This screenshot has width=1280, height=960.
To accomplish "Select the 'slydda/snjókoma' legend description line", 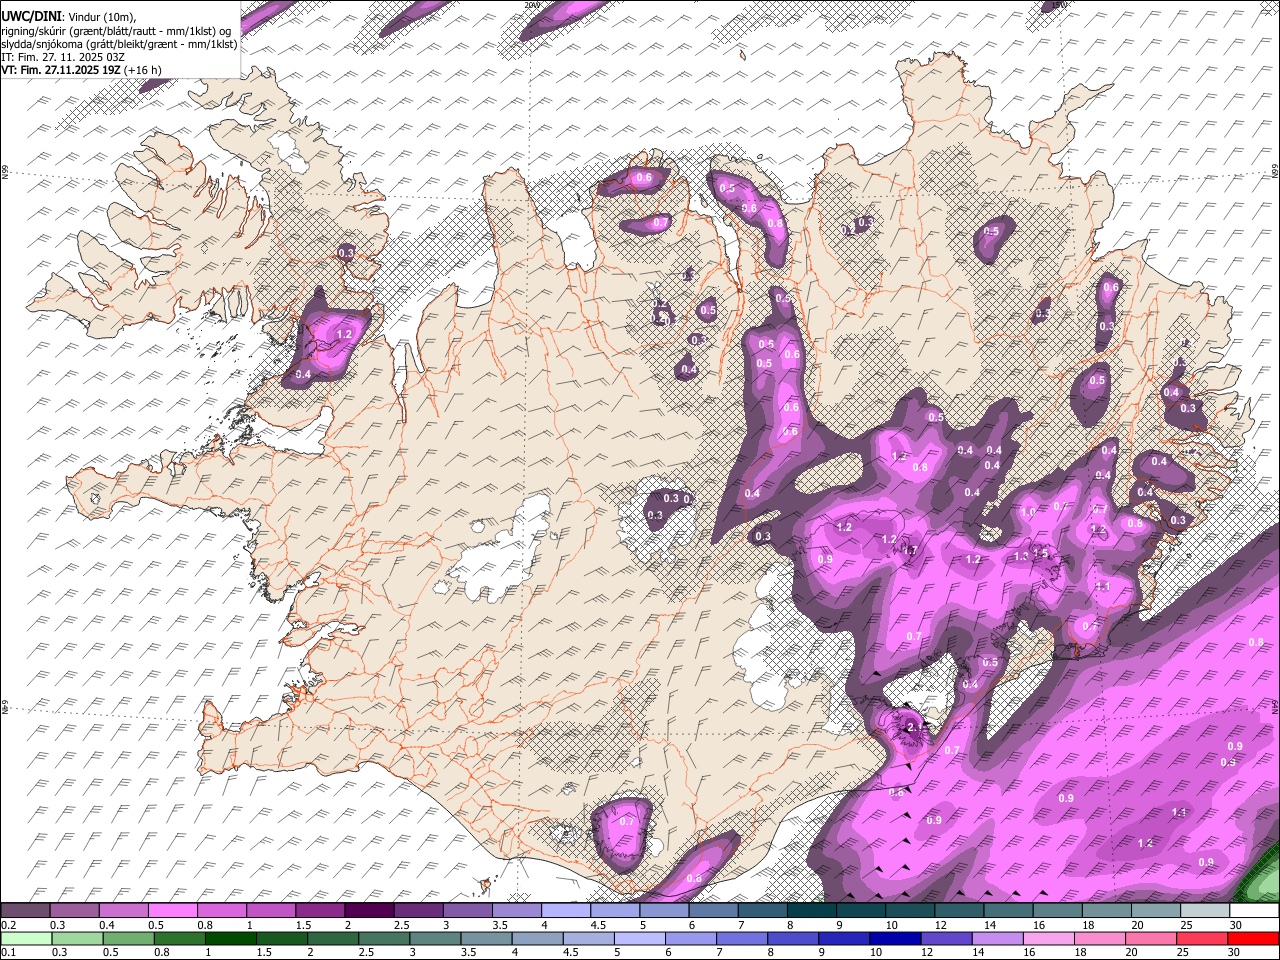I will pyautogui.click(x=119, y=44).
